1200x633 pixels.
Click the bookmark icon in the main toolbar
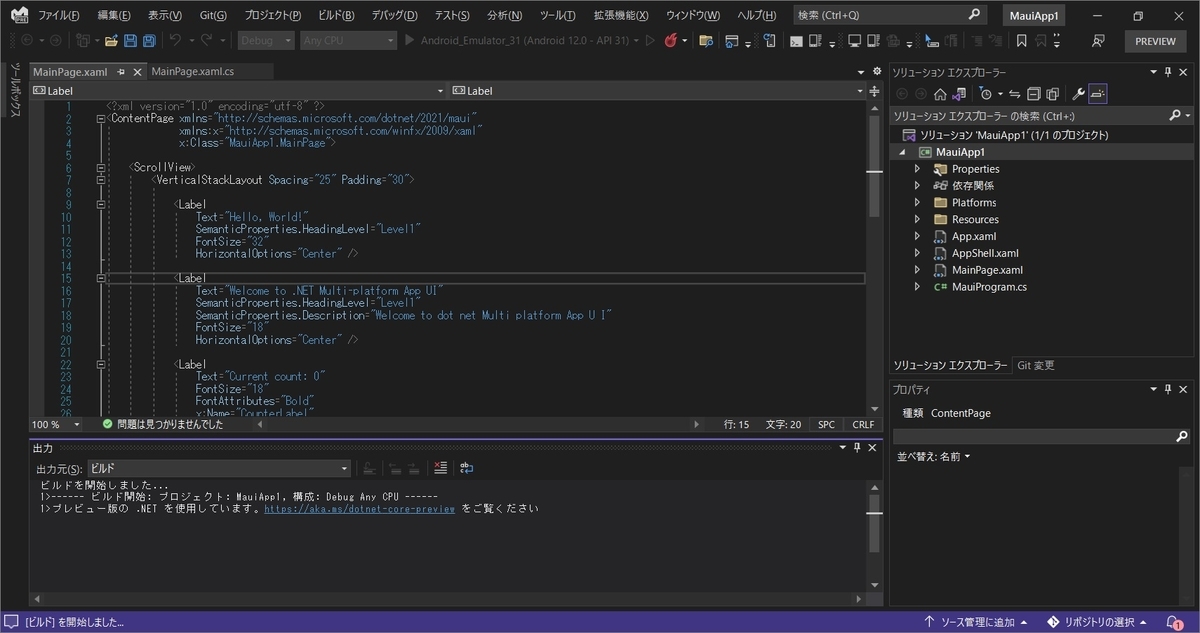click(1021, 41)
